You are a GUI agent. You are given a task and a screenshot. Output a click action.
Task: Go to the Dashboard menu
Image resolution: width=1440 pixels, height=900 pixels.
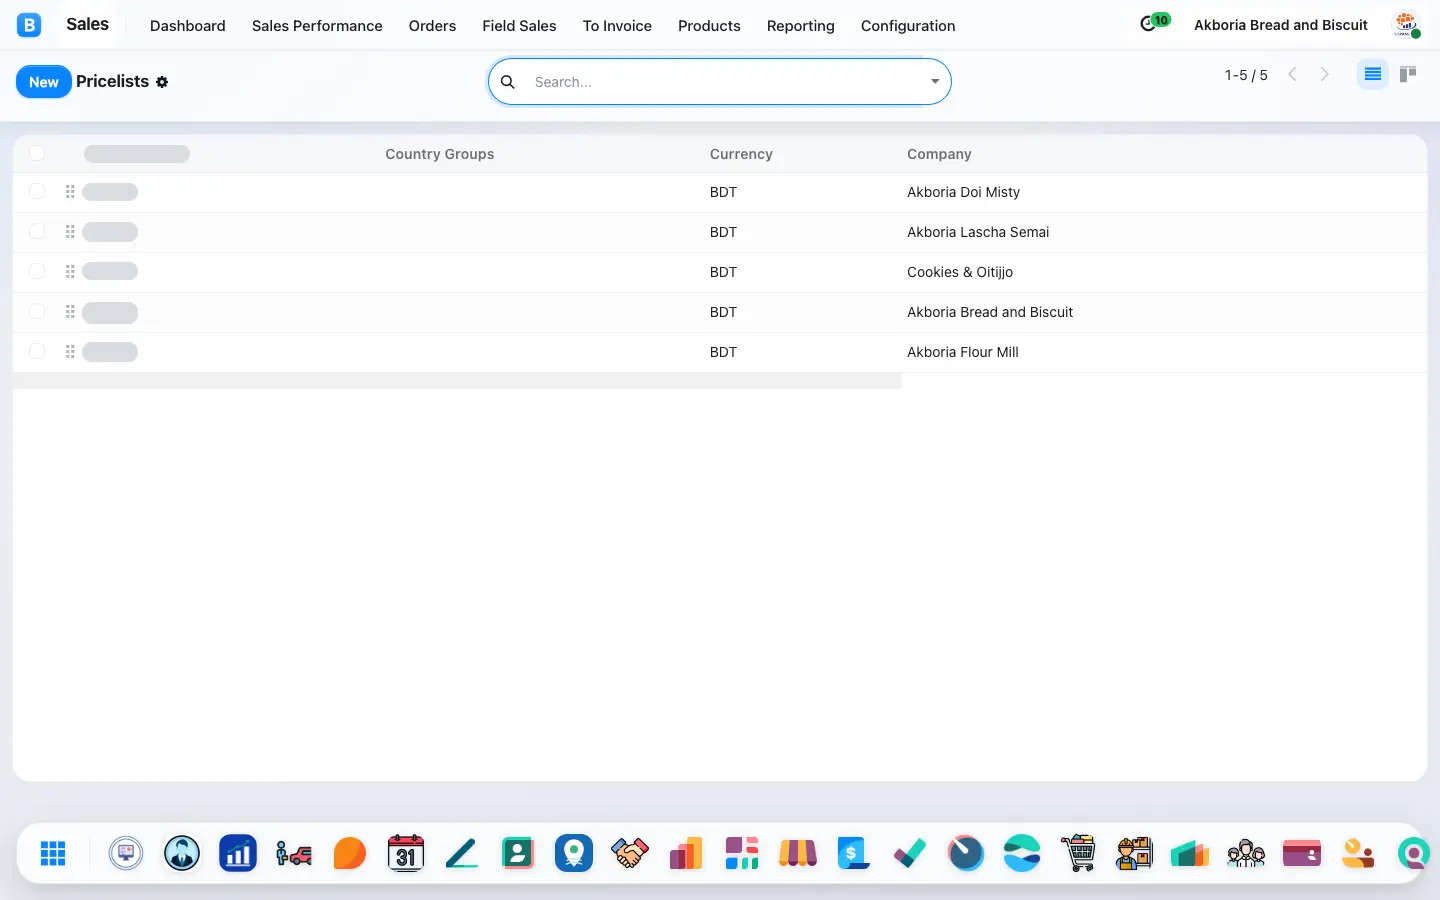coord(188,26)
